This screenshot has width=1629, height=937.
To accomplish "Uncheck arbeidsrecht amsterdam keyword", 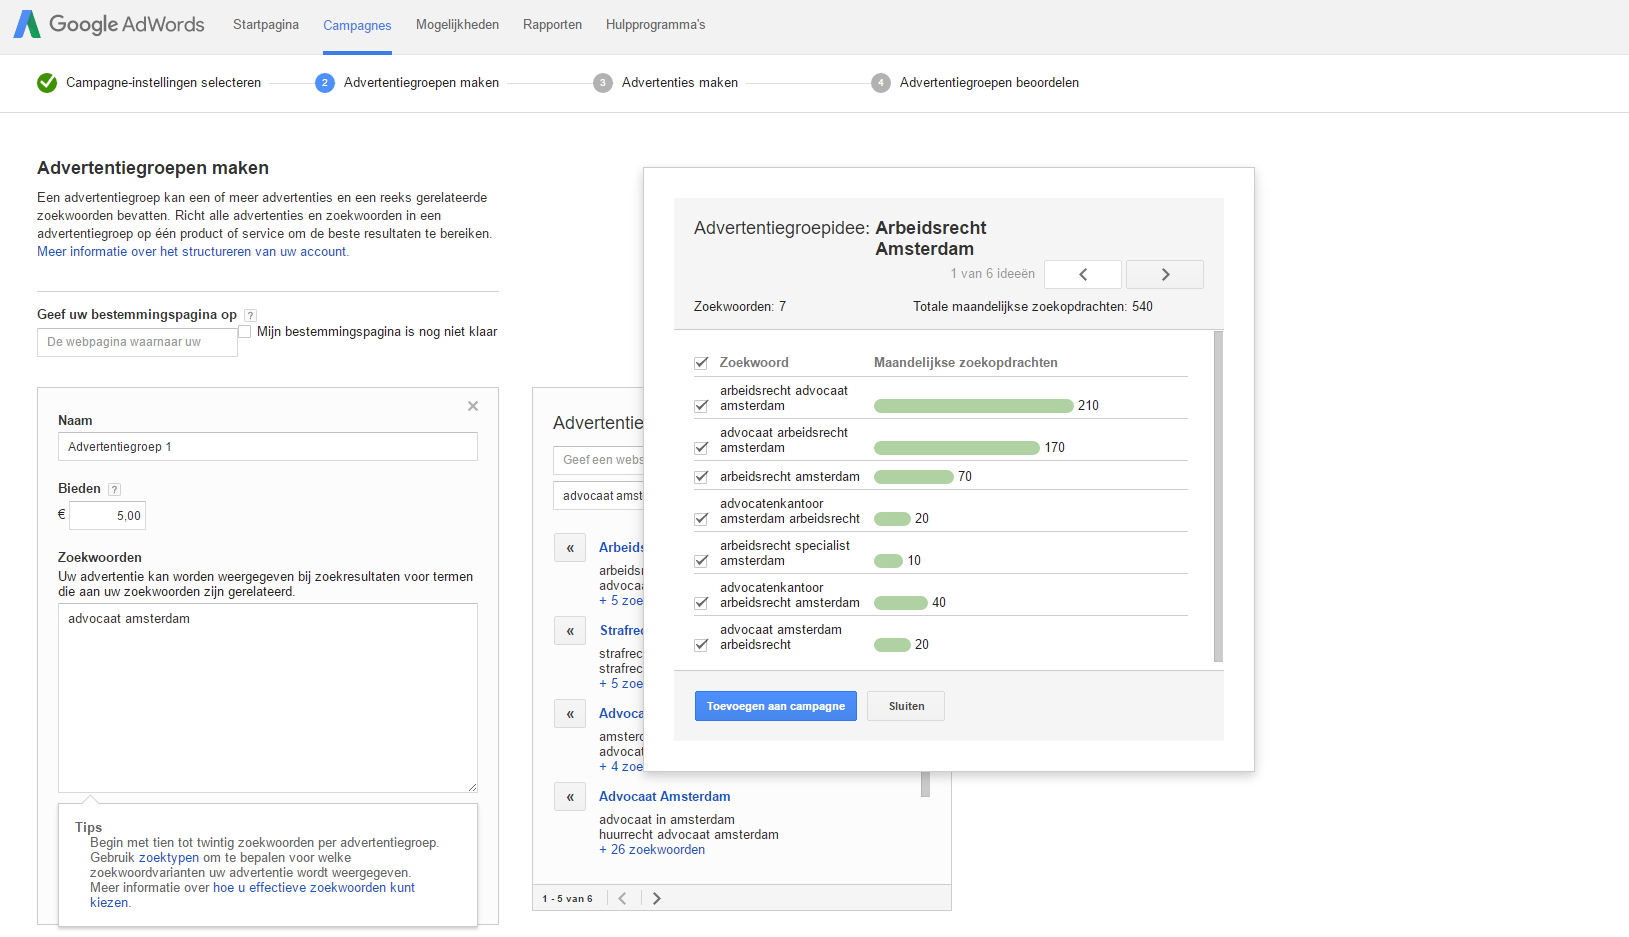I will pos(701,477).
